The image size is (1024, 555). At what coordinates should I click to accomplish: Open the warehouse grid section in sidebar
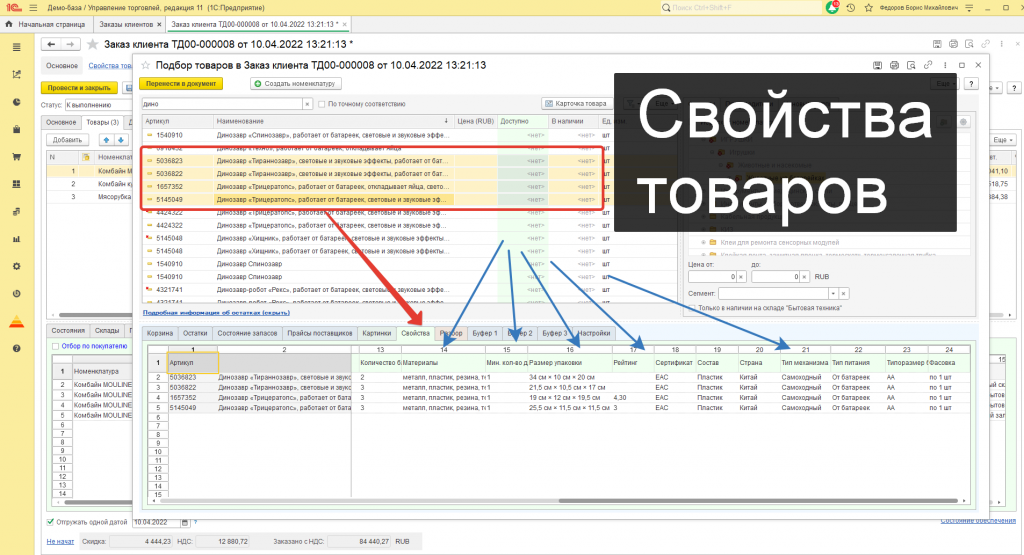coord(16,184)
